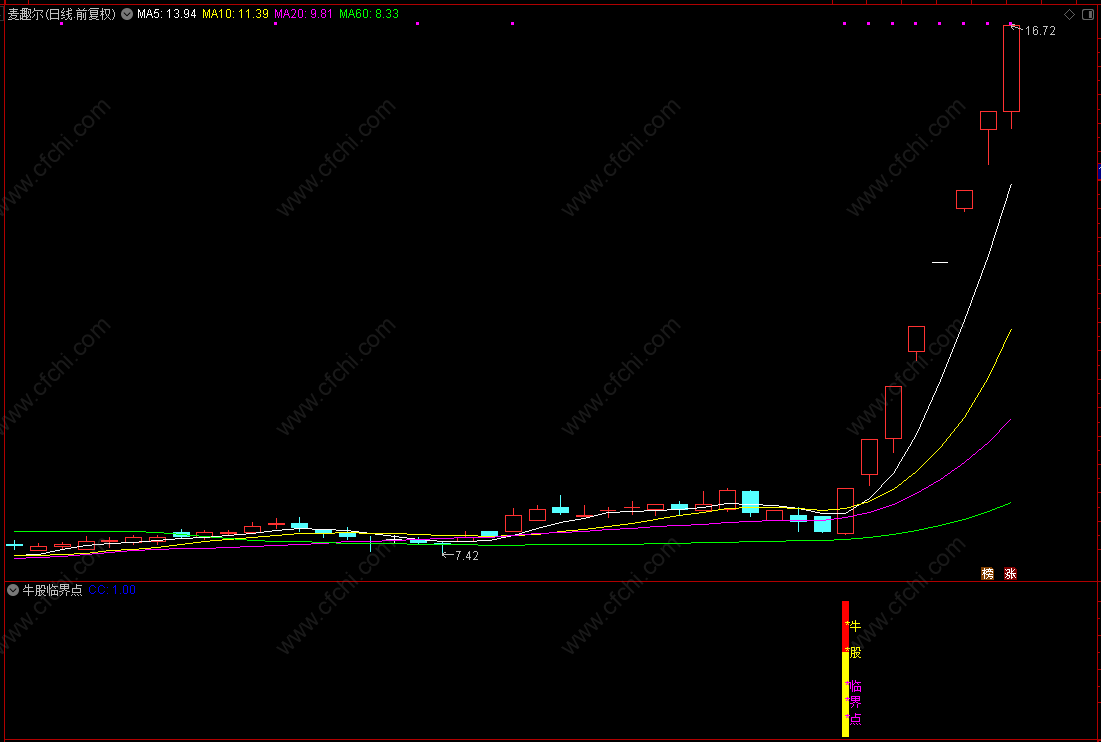Select the MA5: 13.94 label
Image resolution: width=1101 pixels, height=742 pixels.
166,13
